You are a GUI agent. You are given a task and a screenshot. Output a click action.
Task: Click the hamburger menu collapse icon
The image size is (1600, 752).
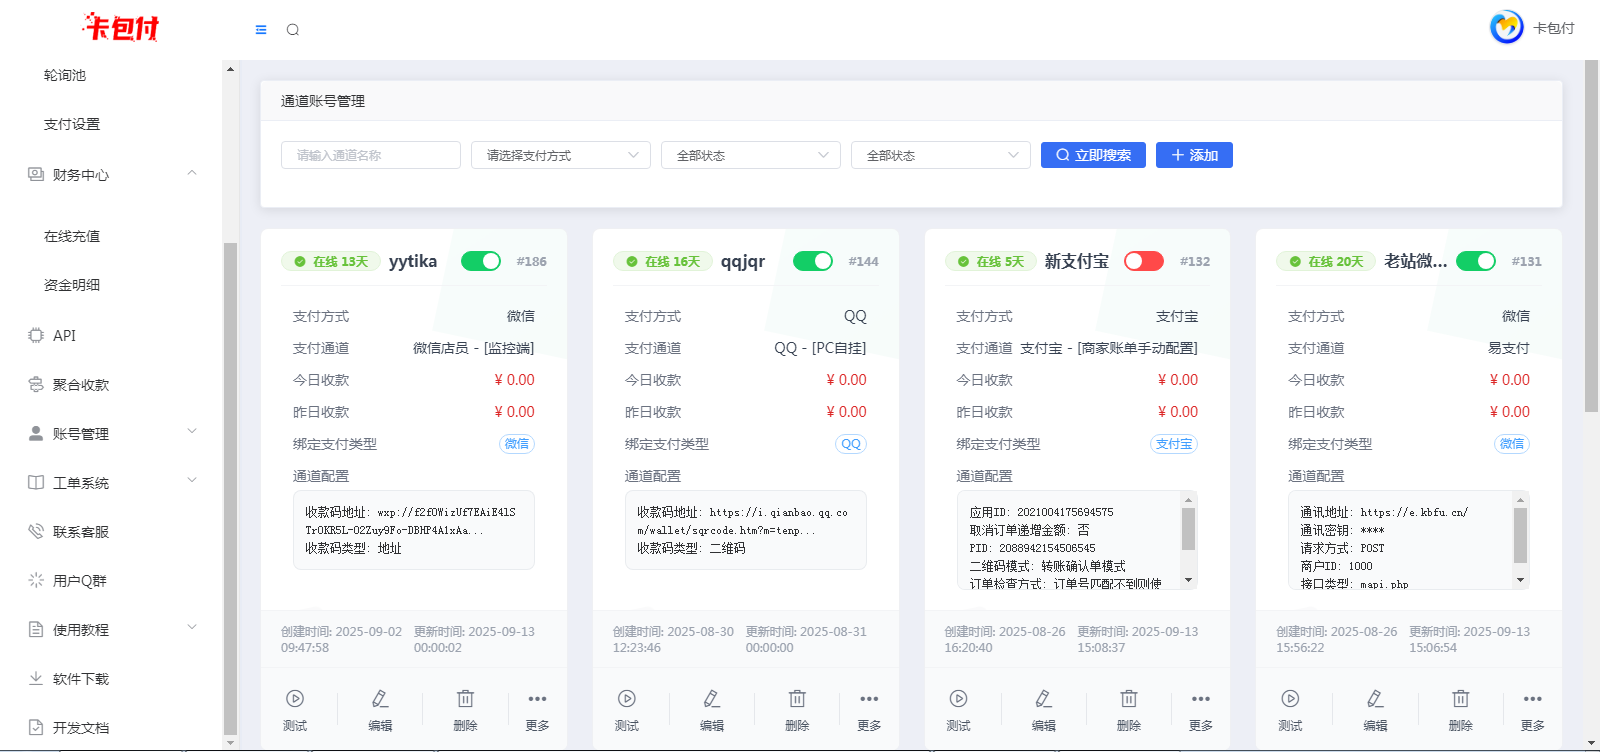tap(261, 30)
